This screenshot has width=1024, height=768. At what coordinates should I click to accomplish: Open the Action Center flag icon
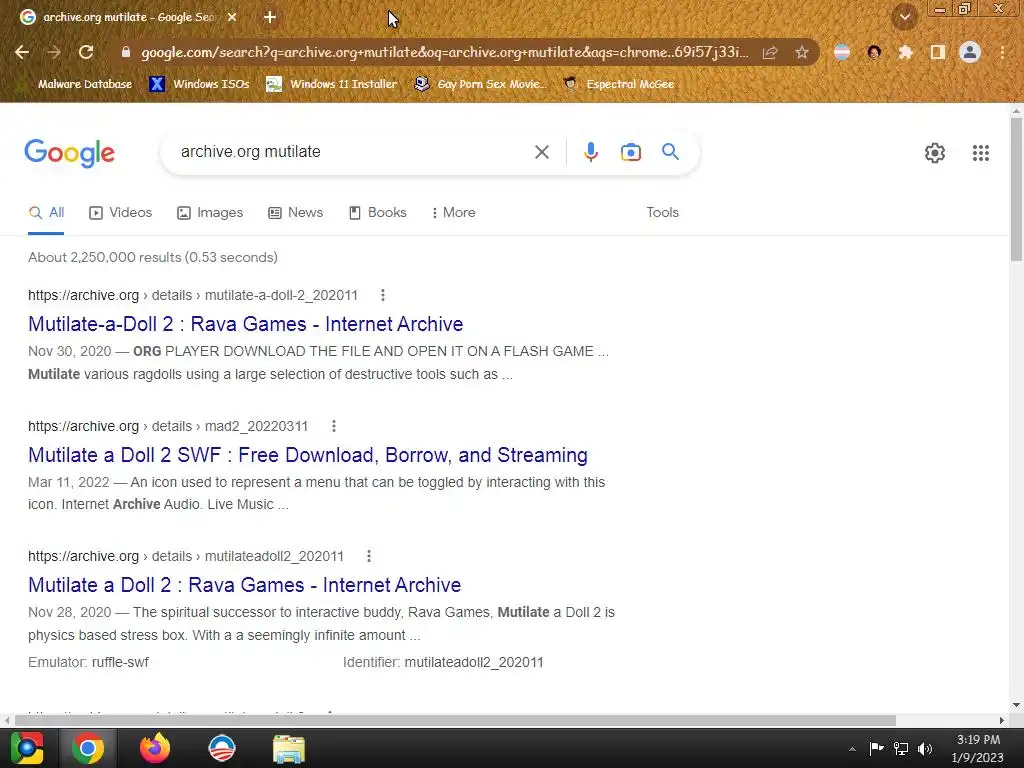click(x=876, y=749)
